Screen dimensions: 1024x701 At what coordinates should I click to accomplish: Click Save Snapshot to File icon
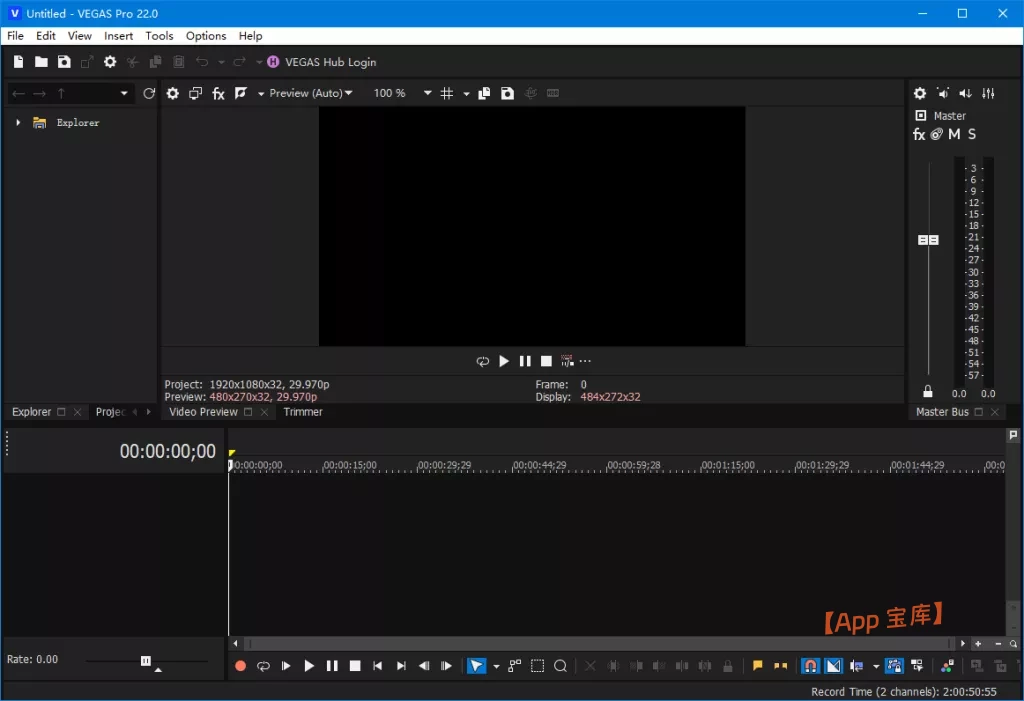point(507,93)
